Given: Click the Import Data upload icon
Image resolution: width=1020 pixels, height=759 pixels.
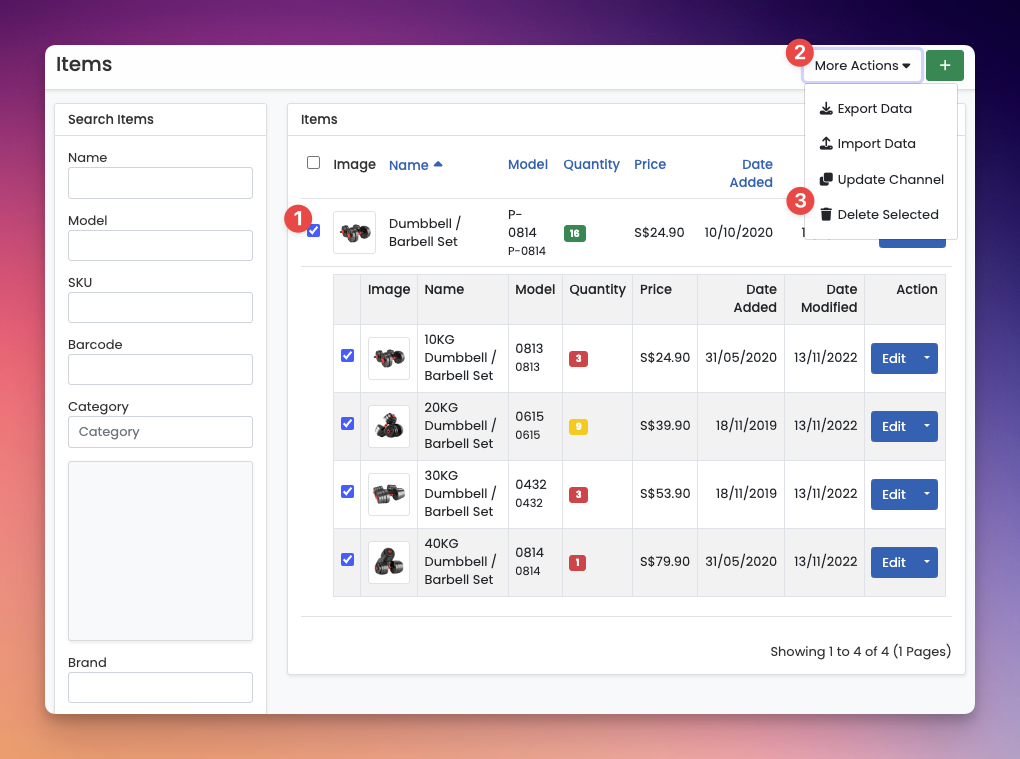Looking at the screenshot, I should tap(826, 143).
